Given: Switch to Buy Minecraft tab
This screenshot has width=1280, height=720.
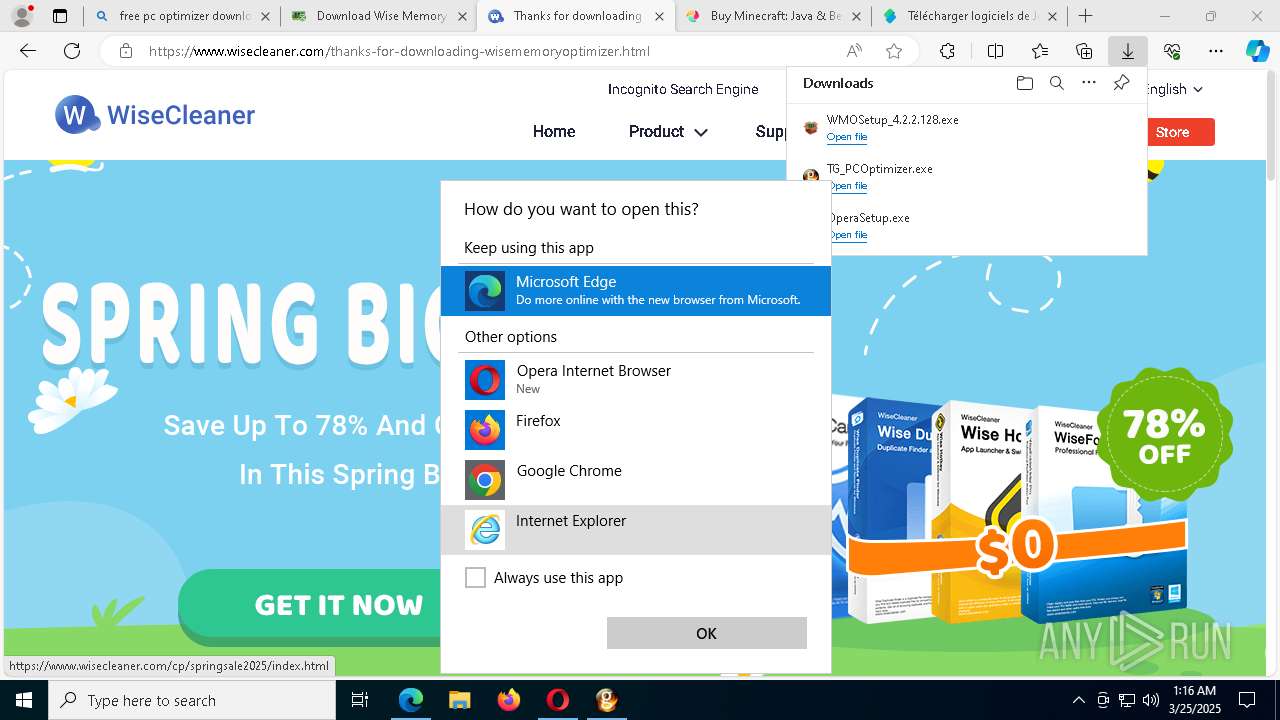Looking at the screenshot, I should [x=774, y=16].
